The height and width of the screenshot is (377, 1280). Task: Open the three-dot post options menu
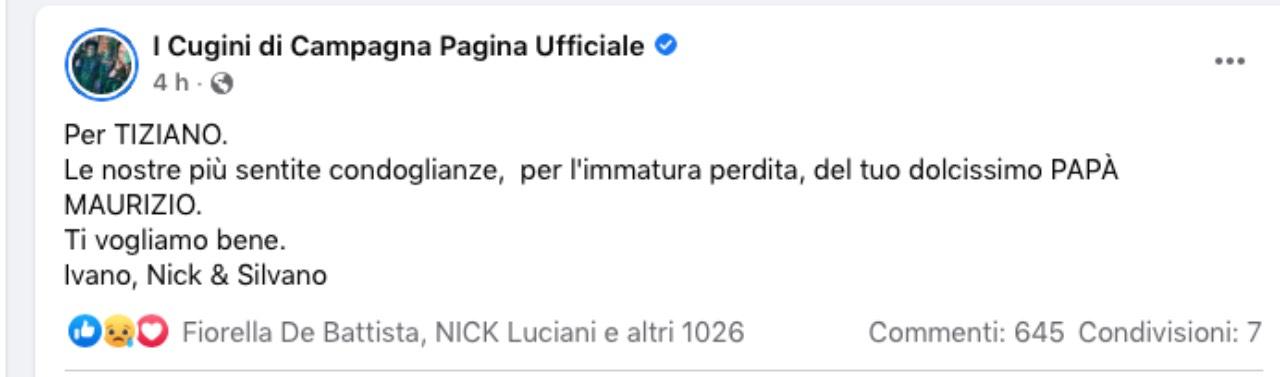point(1229,62)
